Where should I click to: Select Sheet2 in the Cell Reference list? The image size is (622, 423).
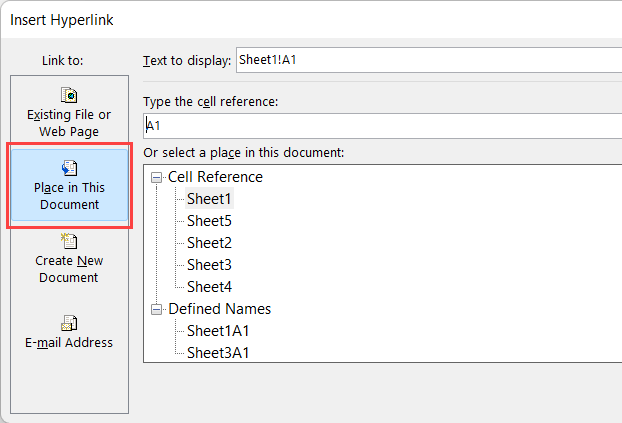(x=209, y=243)
